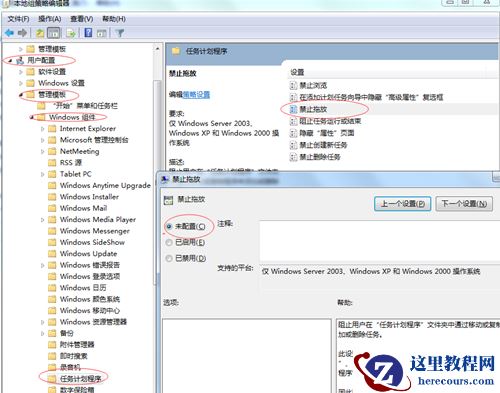Select the Windows Anytime Upgrade tree item

pyautogui.click(x=105, y=185)
